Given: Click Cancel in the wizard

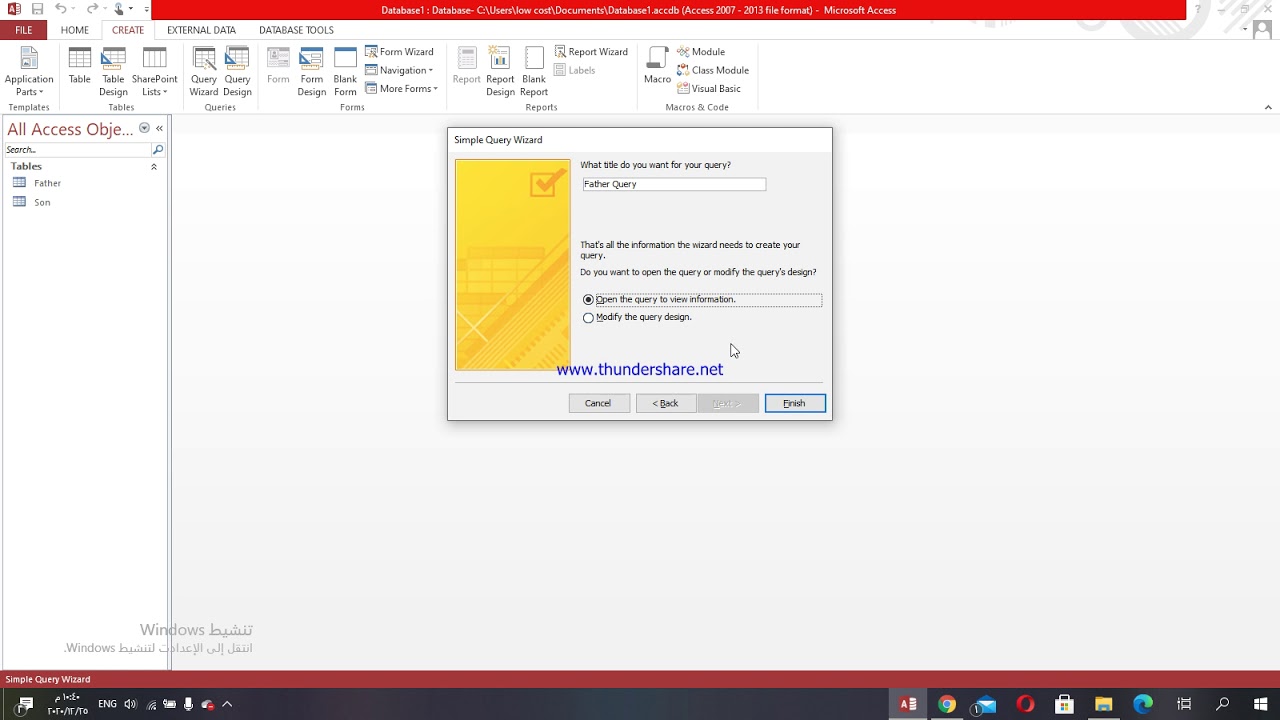Looking at the screenshot, I should tap(598, 403).
